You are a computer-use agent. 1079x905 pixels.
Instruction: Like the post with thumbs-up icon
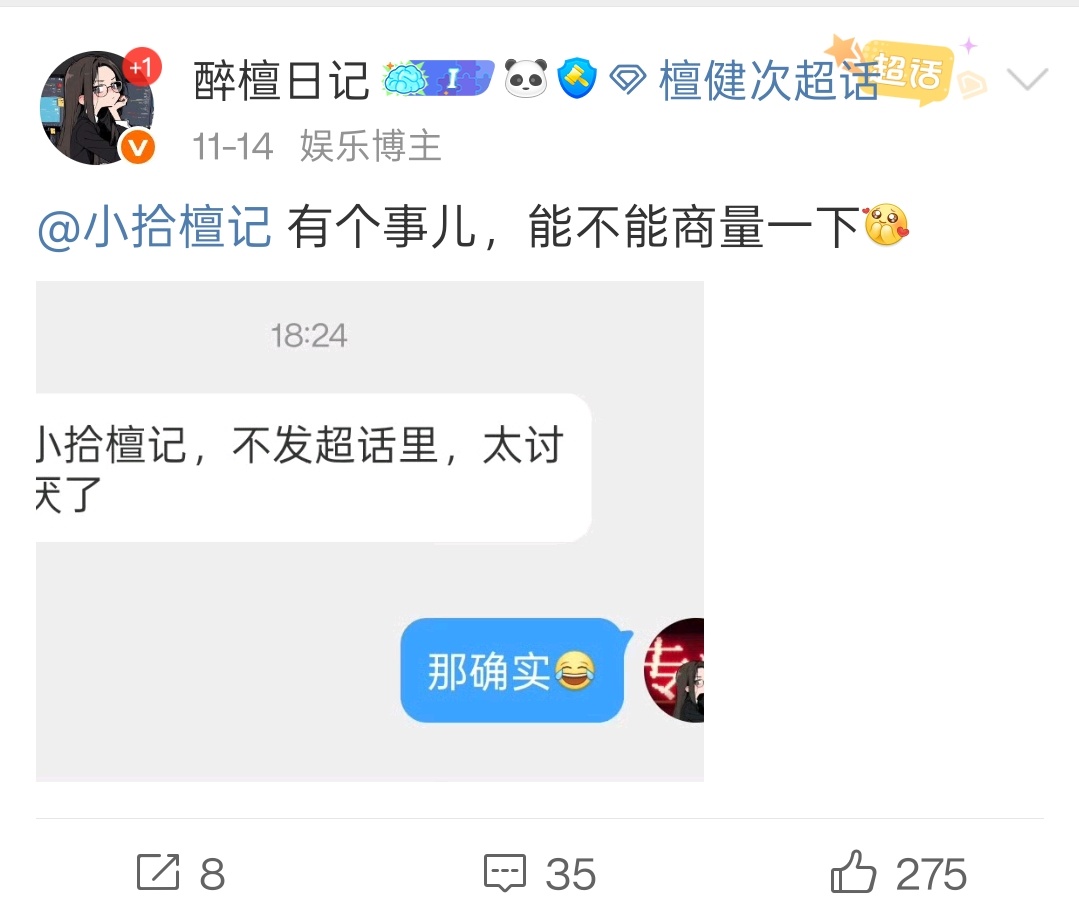click(x=853, y=871)
